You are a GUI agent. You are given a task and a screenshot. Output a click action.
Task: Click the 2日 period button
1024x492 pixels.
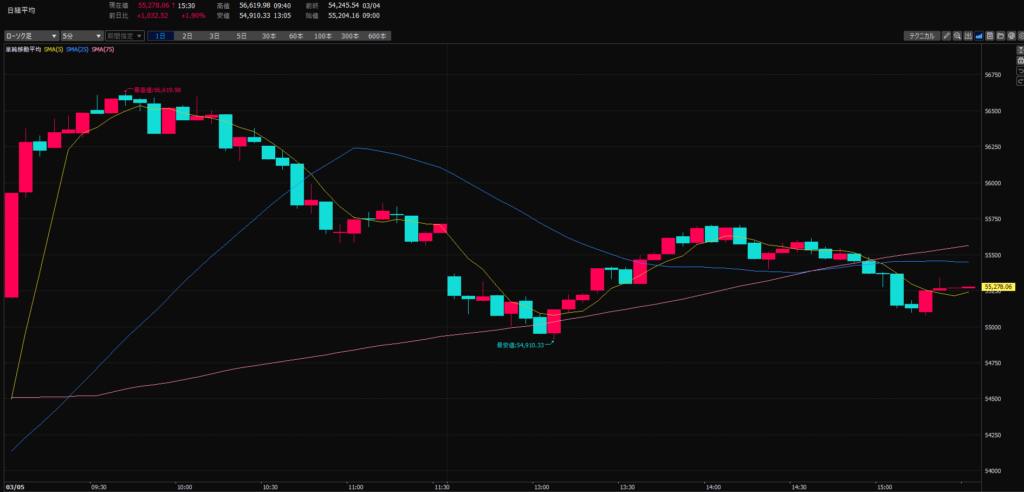[x=187, y=36]
